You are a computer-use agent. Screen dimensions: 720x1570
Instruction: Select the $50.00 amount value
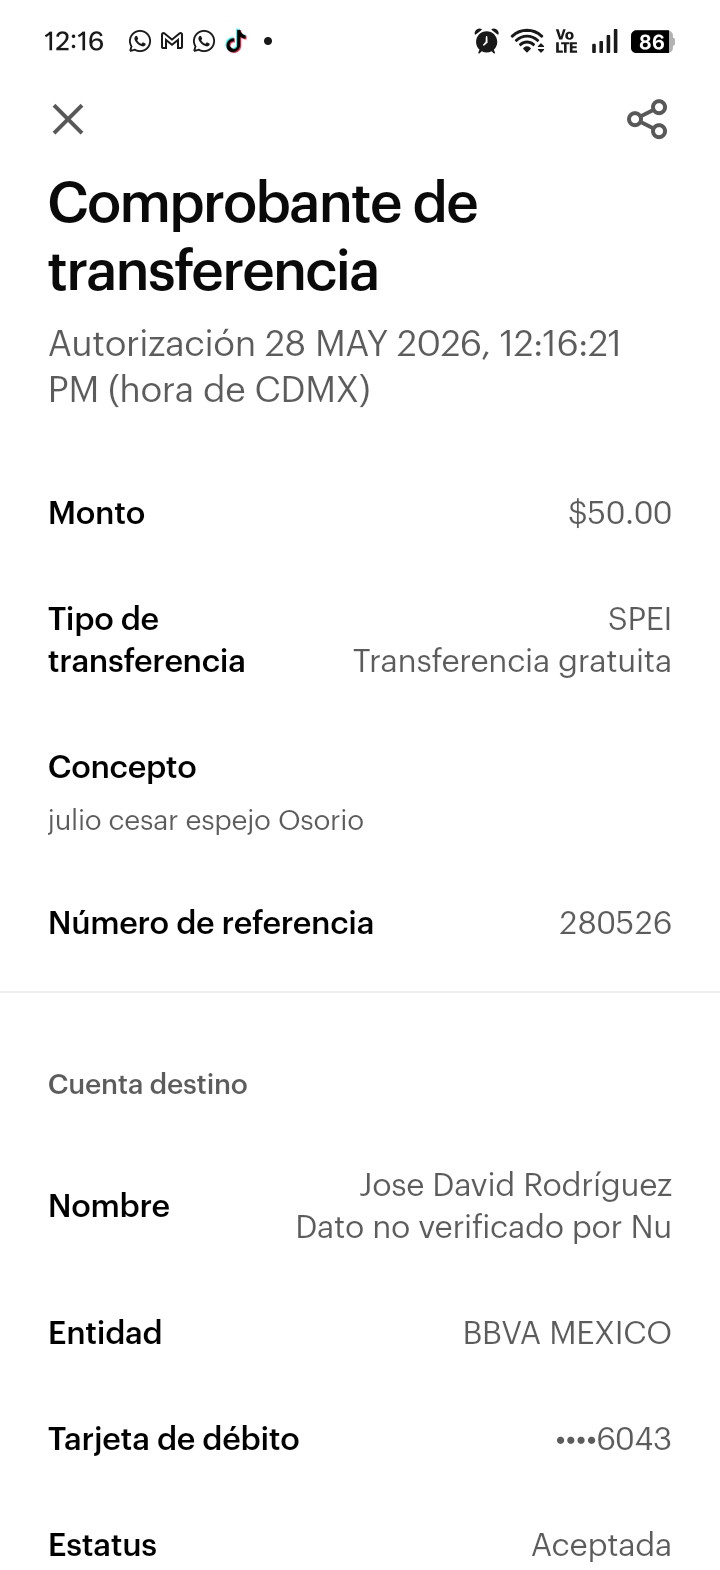[x=620, y=513]
